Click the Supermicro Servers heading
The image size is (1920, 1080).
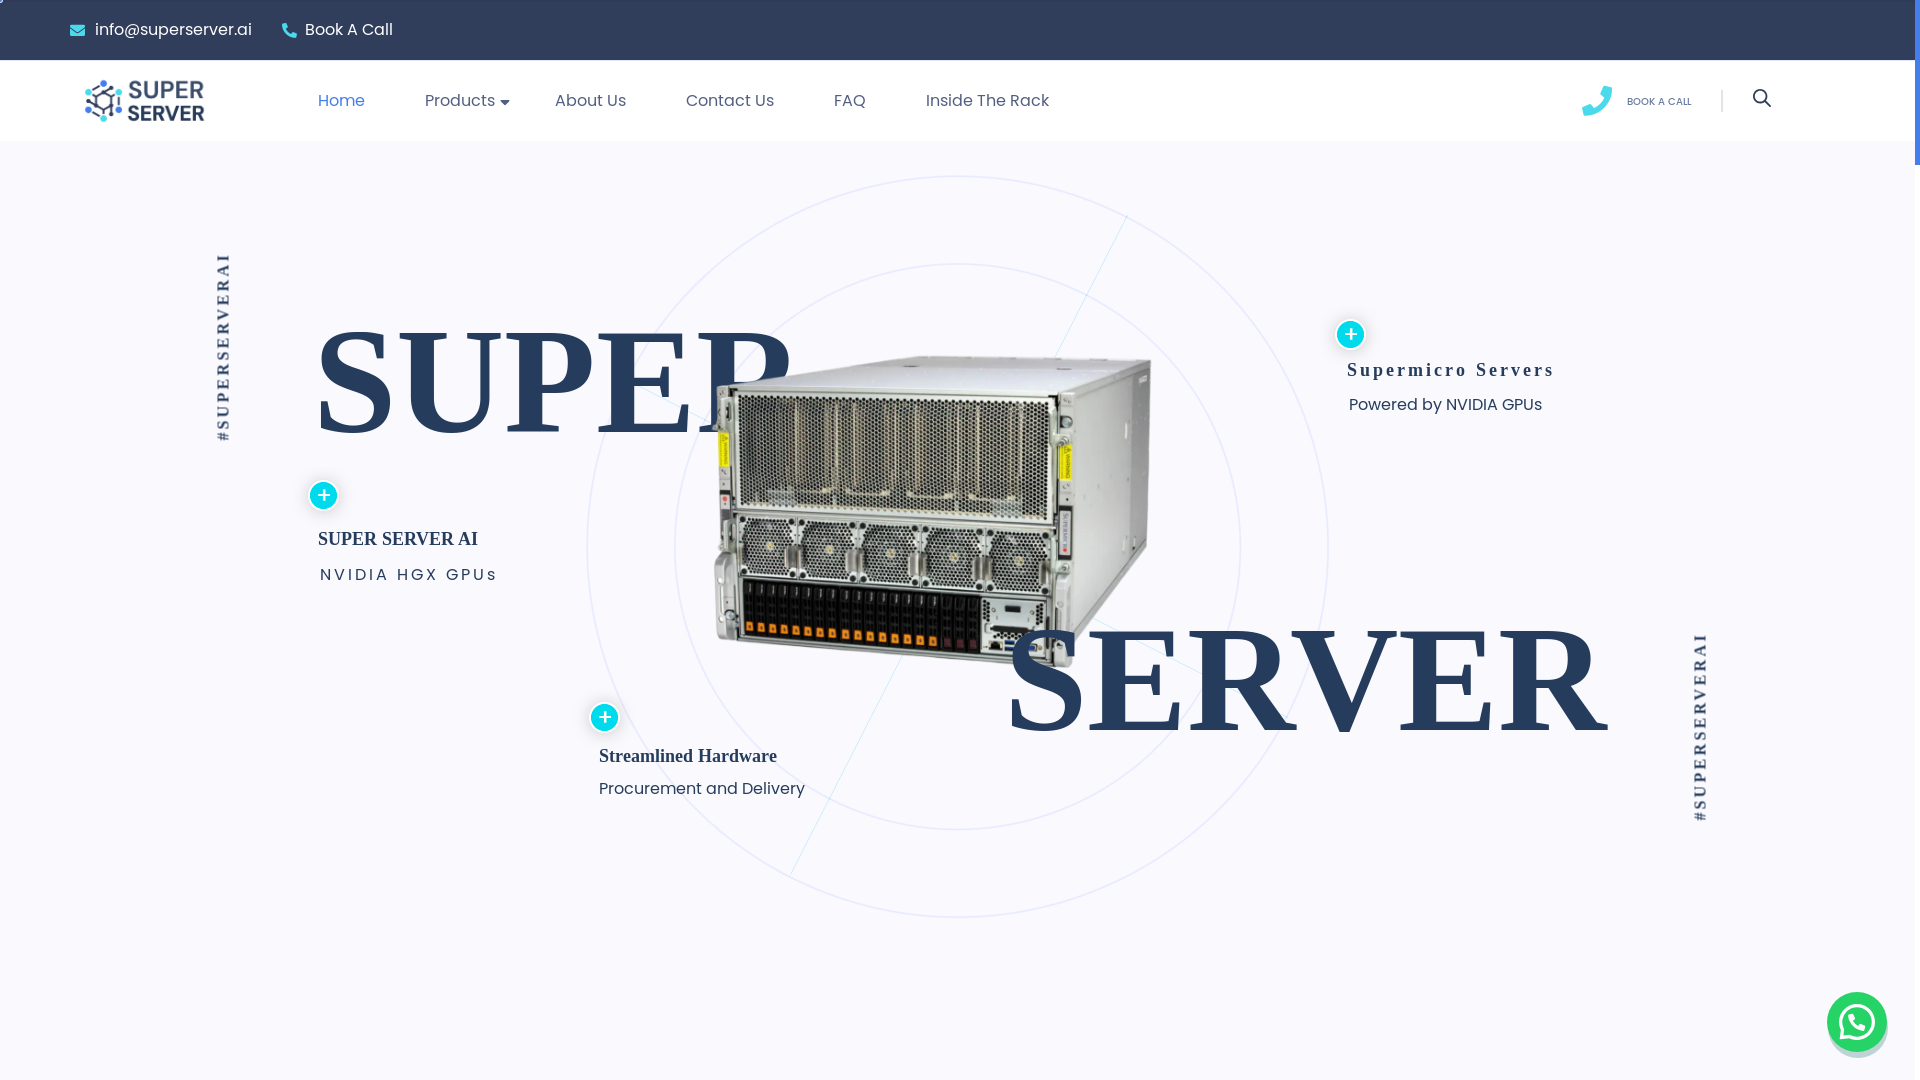(x=1450, y=370)
